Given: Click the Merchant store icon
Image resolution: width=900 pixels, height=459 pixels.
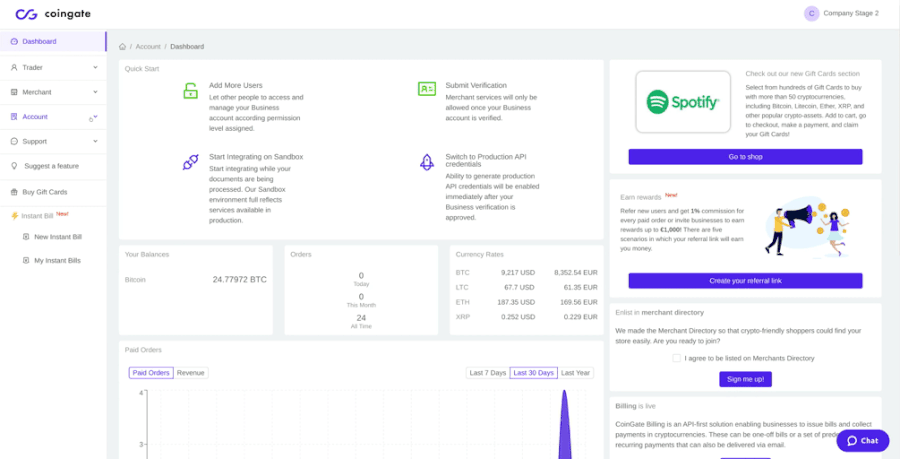Looking at the screenshot, I should tap(14, 92).
